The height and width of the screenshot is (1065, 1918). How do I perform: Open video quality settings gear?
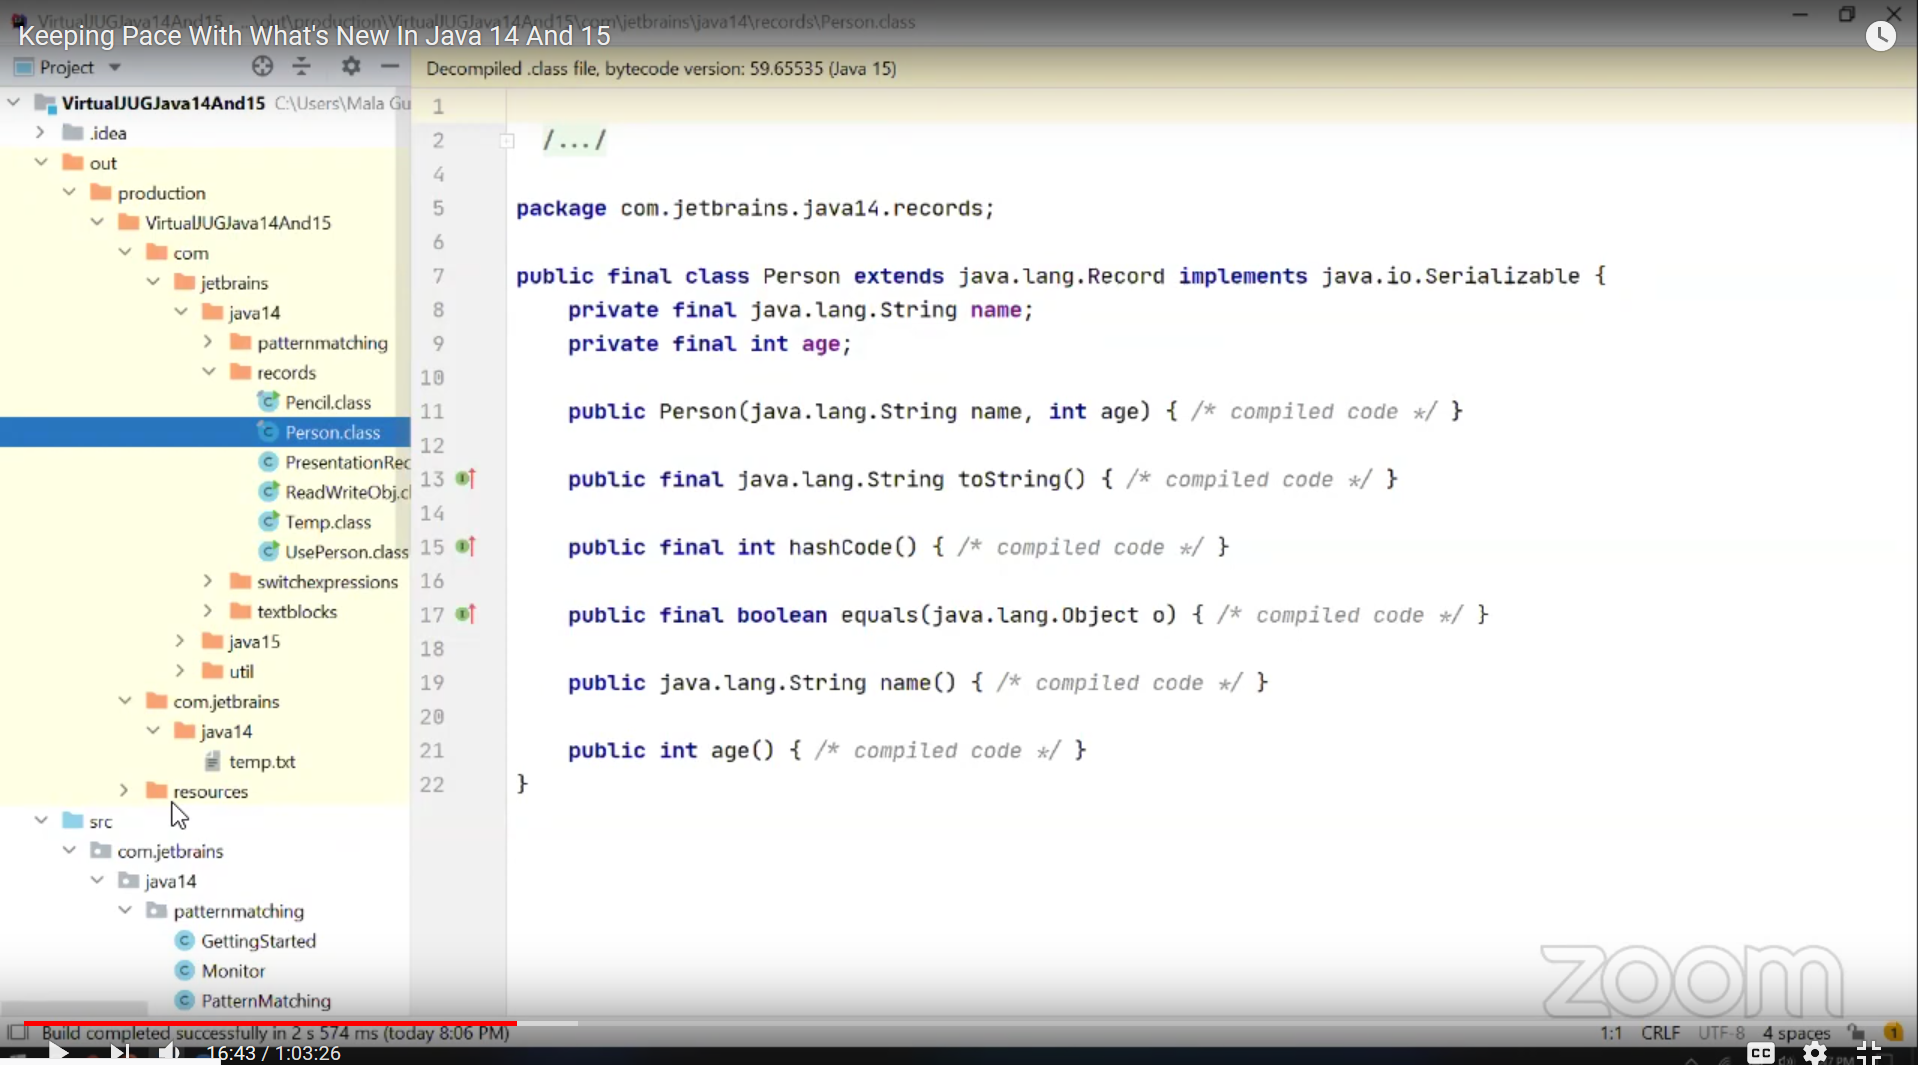[1816, 1053]
